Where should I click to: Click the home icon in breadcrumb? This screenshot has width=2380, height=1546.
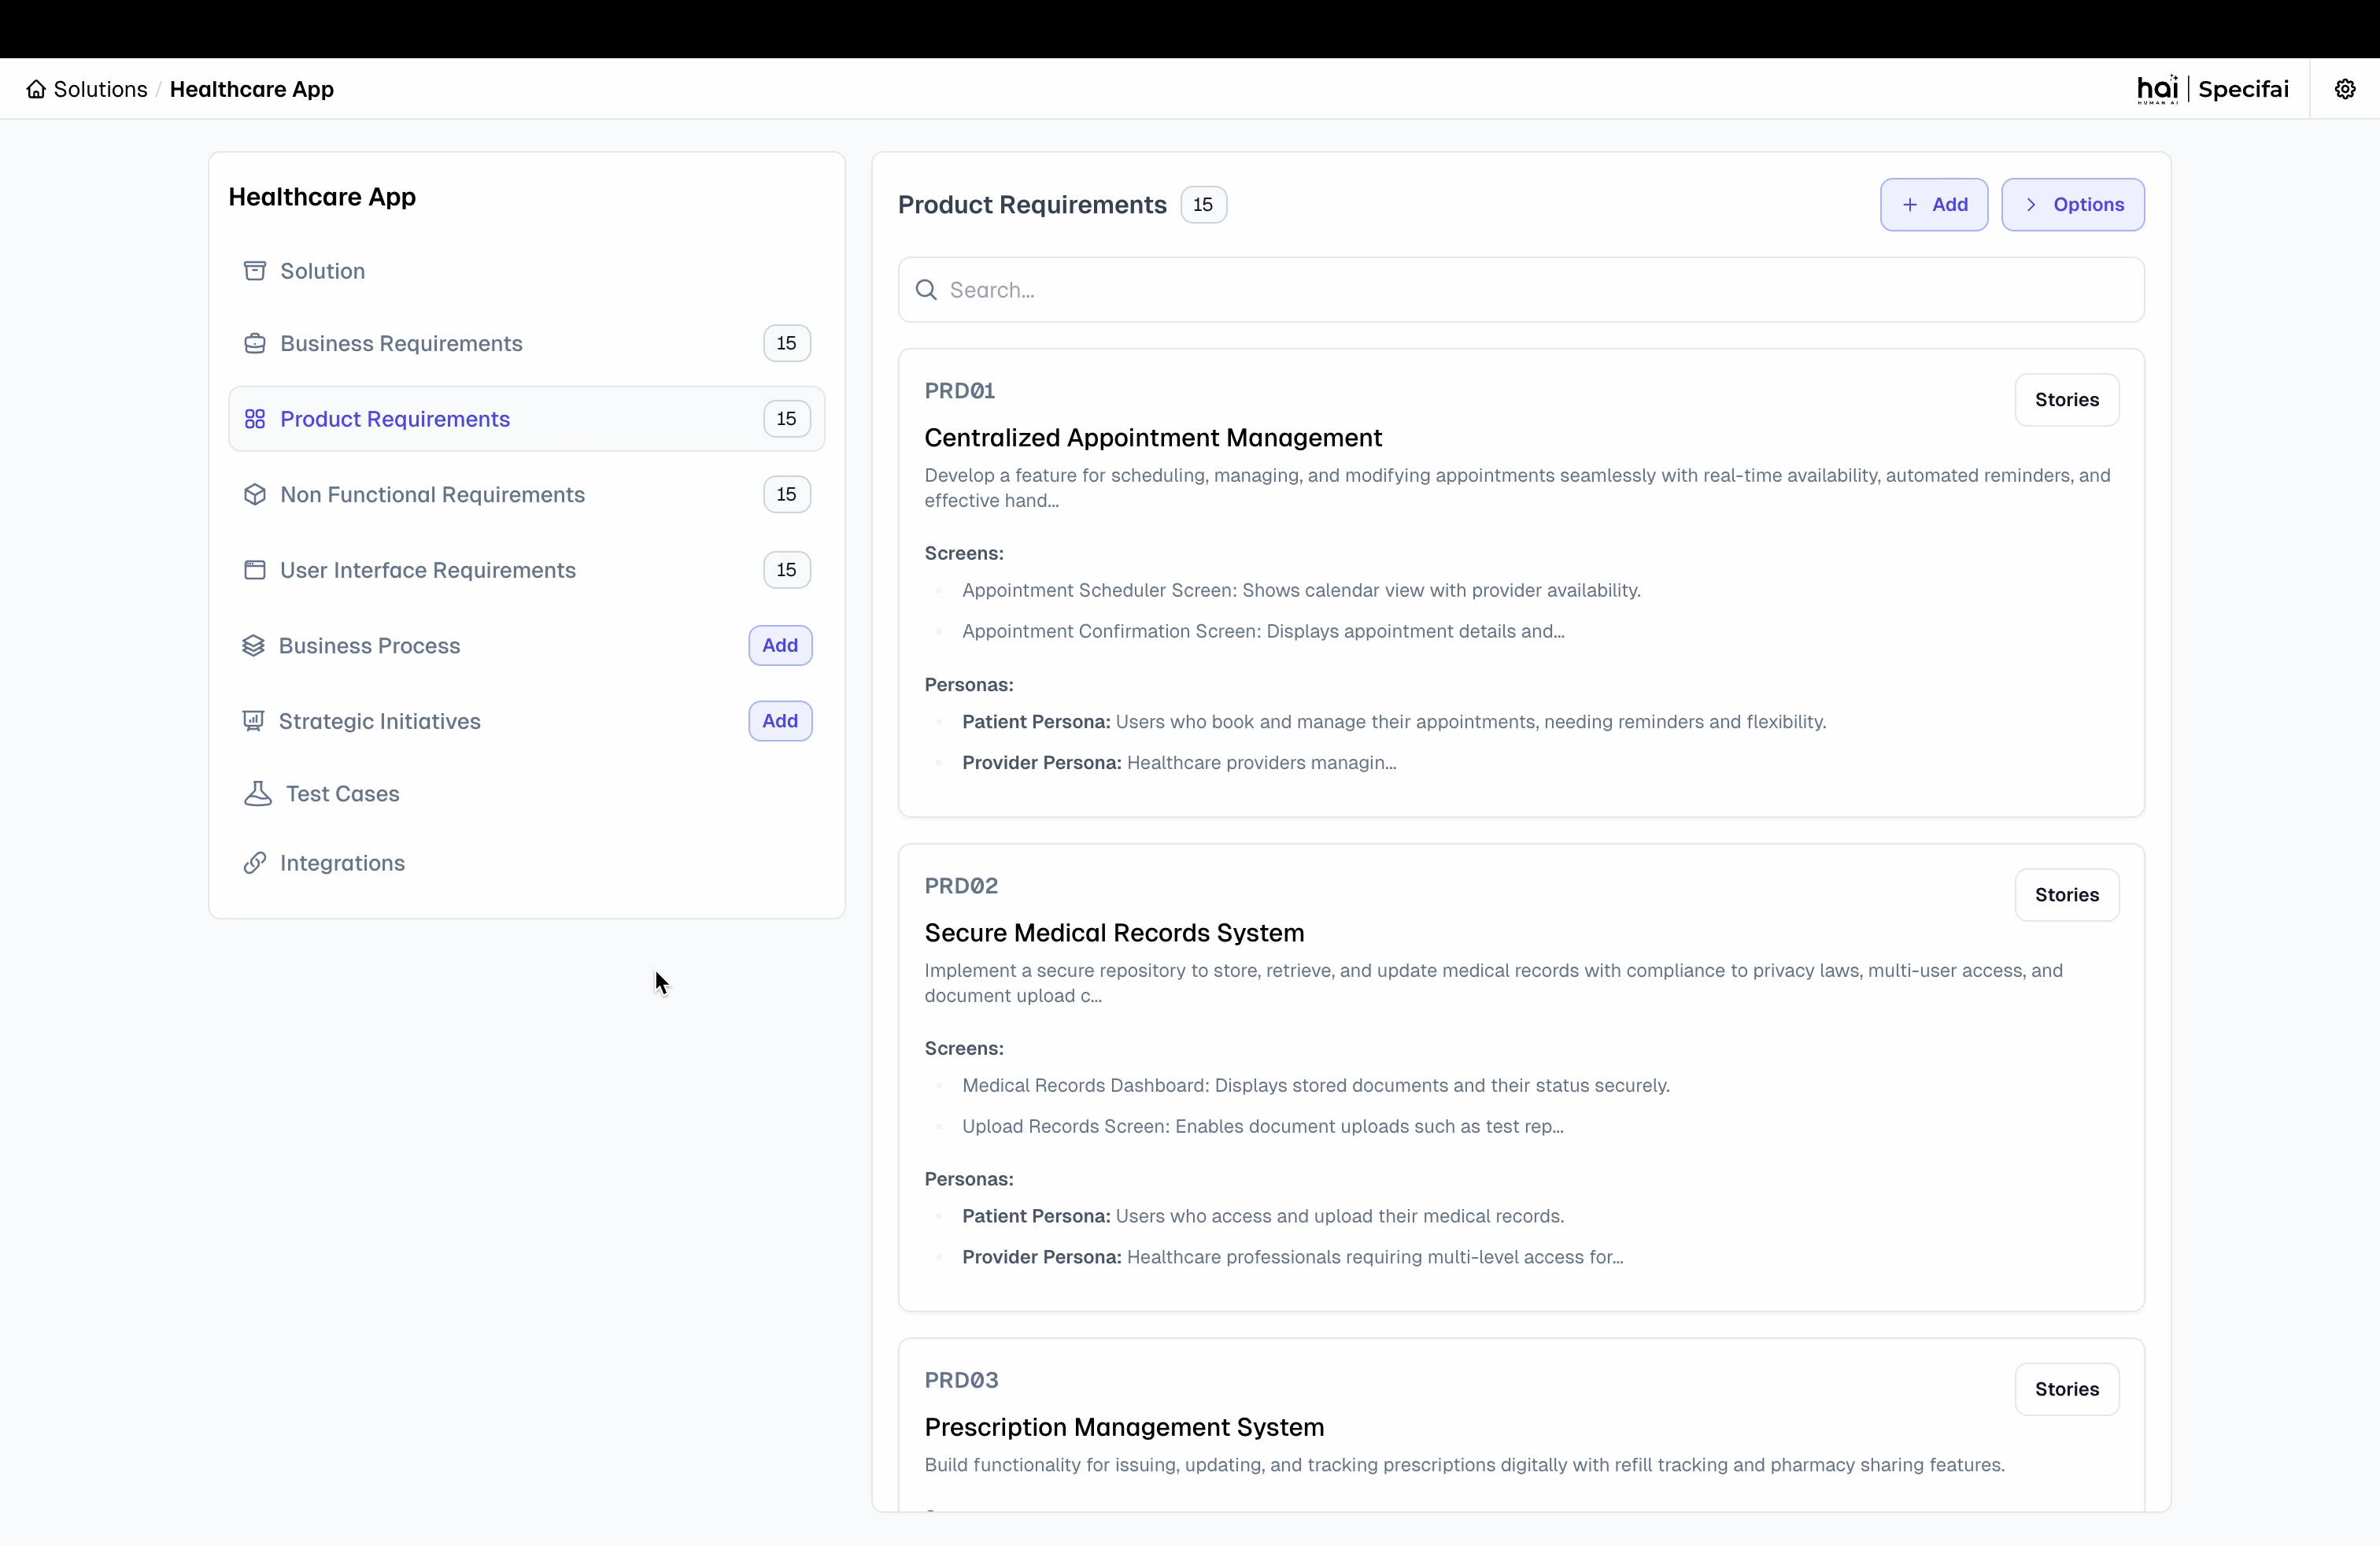click(36, 89)
